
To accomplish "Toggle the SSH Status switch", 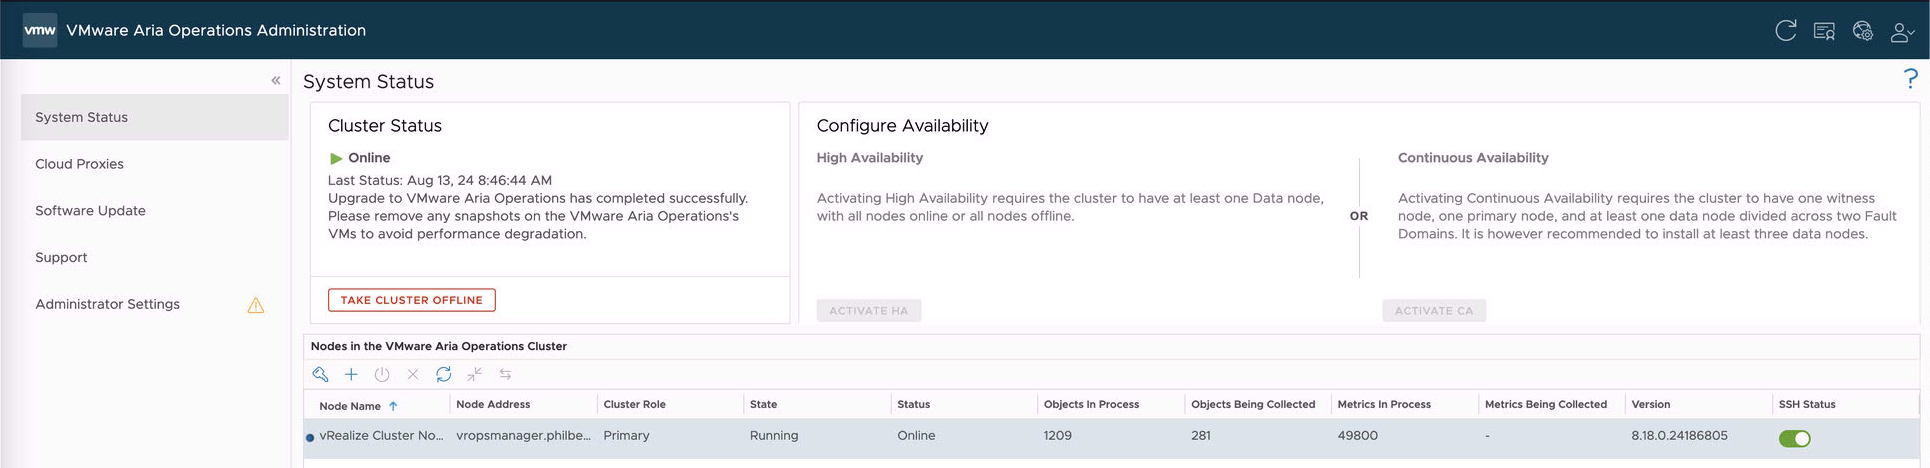I will click(x=1795, y=438).
